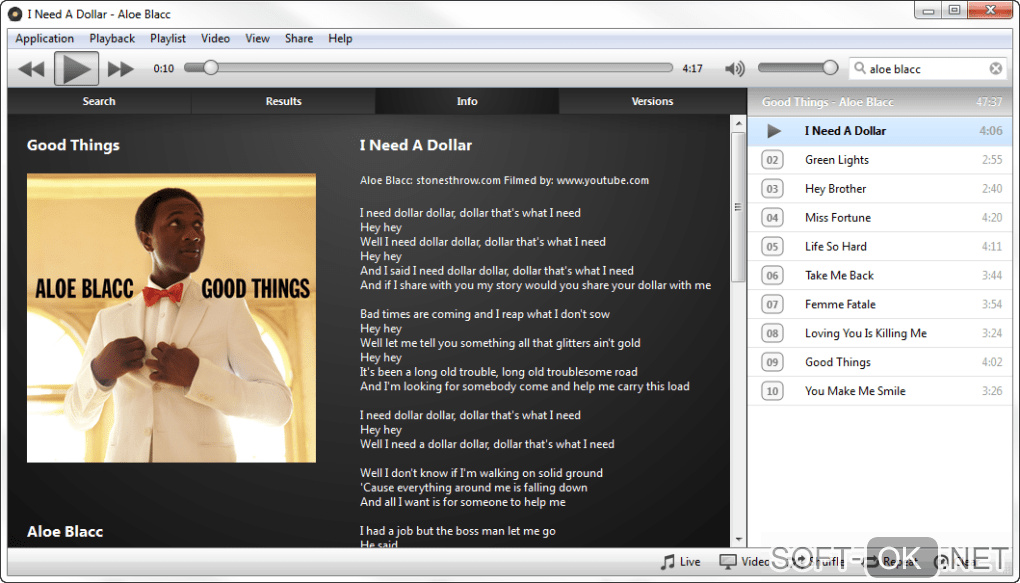Click lyric 'I had a job but the boss man'
This screenshot has width=1020, height=583.
point(457,531)
